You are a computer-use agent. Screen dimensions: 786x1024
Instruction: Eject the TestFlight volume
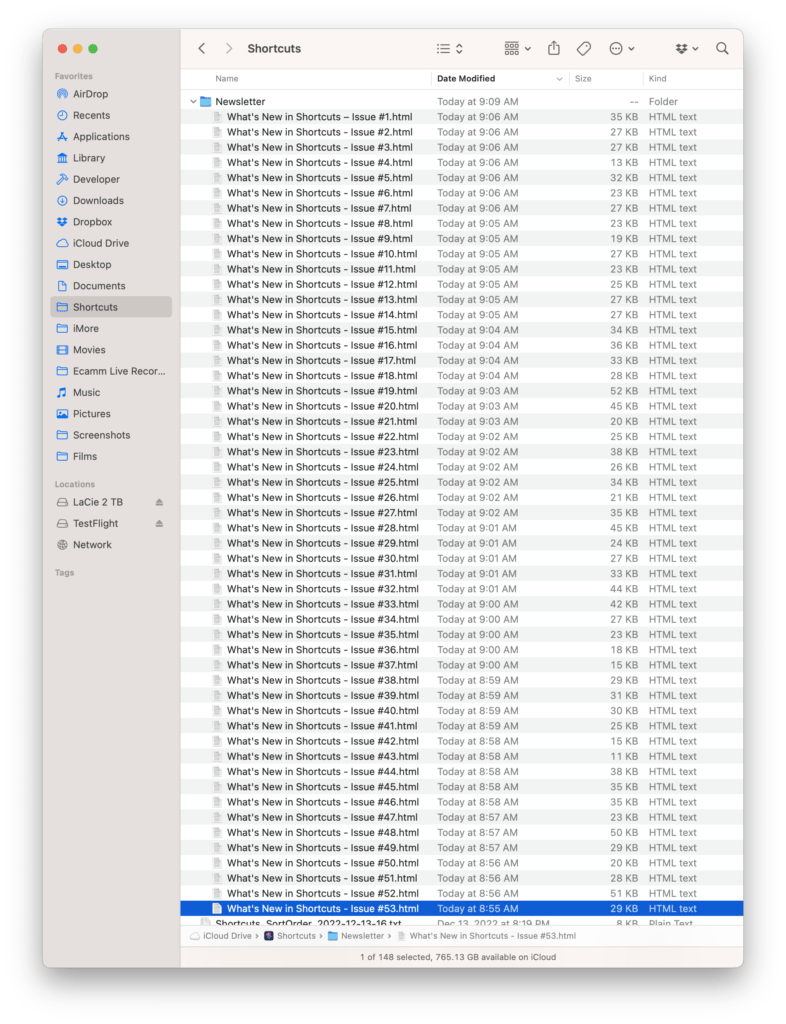pyautogui.click(x=159, y=524)
